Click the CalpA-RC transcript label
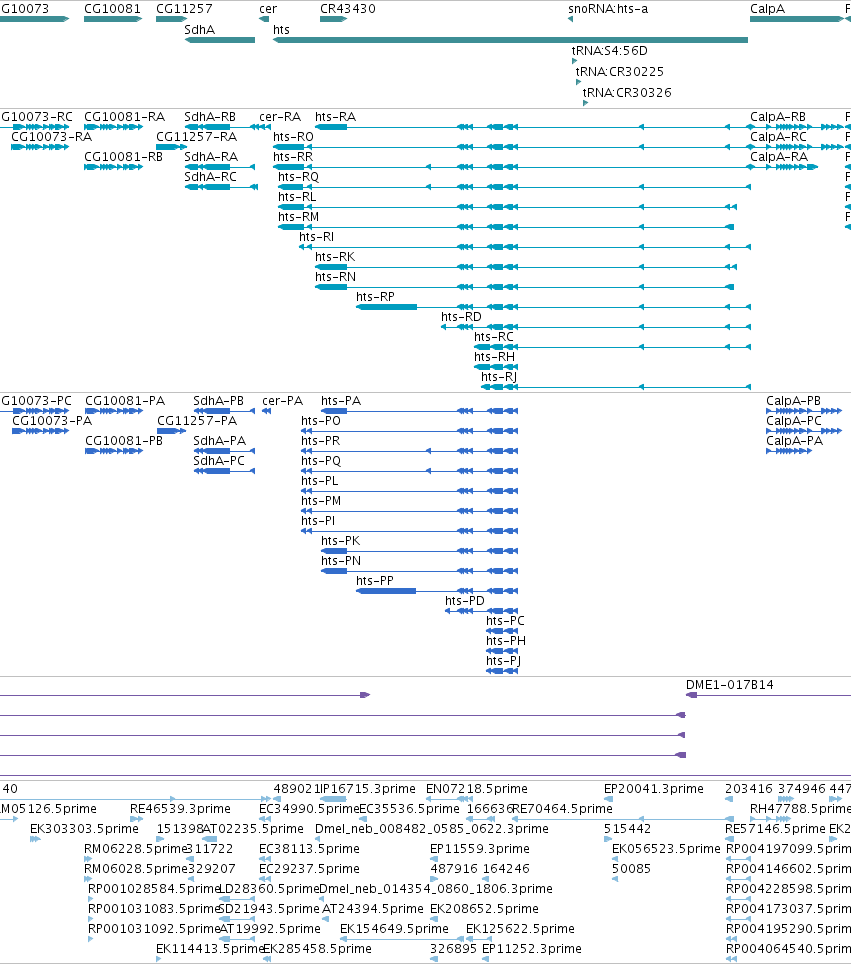The height and width of the screenshot is (964, 851). [778, 136]
